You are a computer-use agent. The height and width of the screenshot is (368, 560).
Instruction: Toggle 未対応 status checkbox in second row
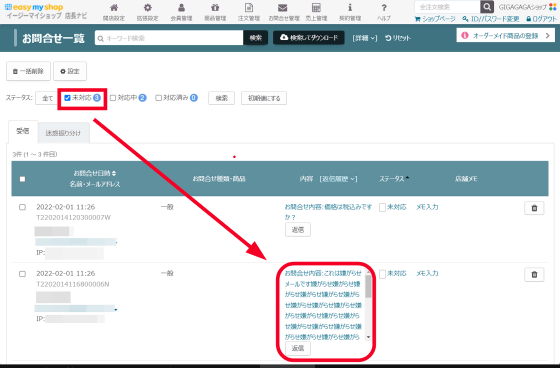(x=382, y=274)
